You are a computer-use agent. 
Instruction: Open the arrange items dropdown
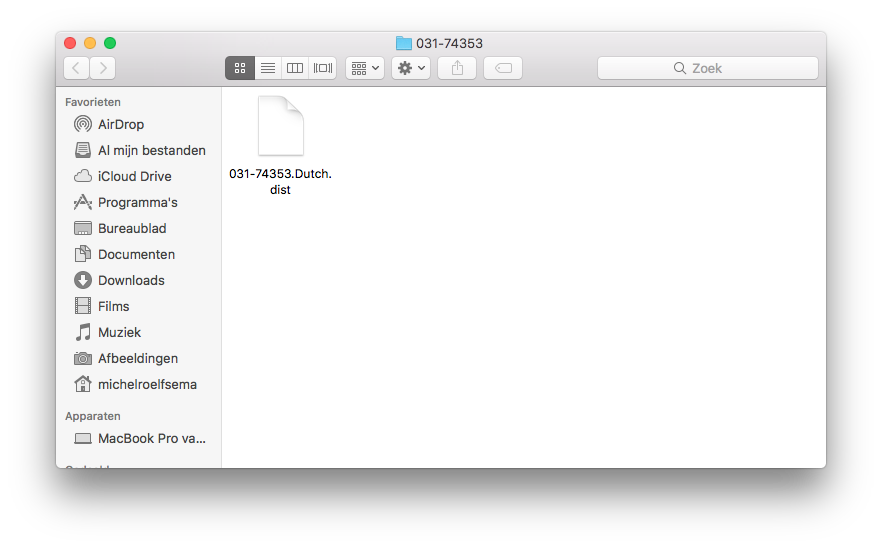pos(365,68)
